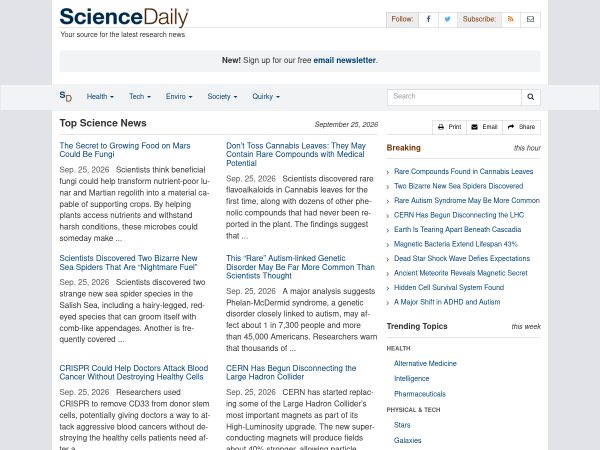
Task: Subscribe via the email envelope icon
Action: [530, 19]
